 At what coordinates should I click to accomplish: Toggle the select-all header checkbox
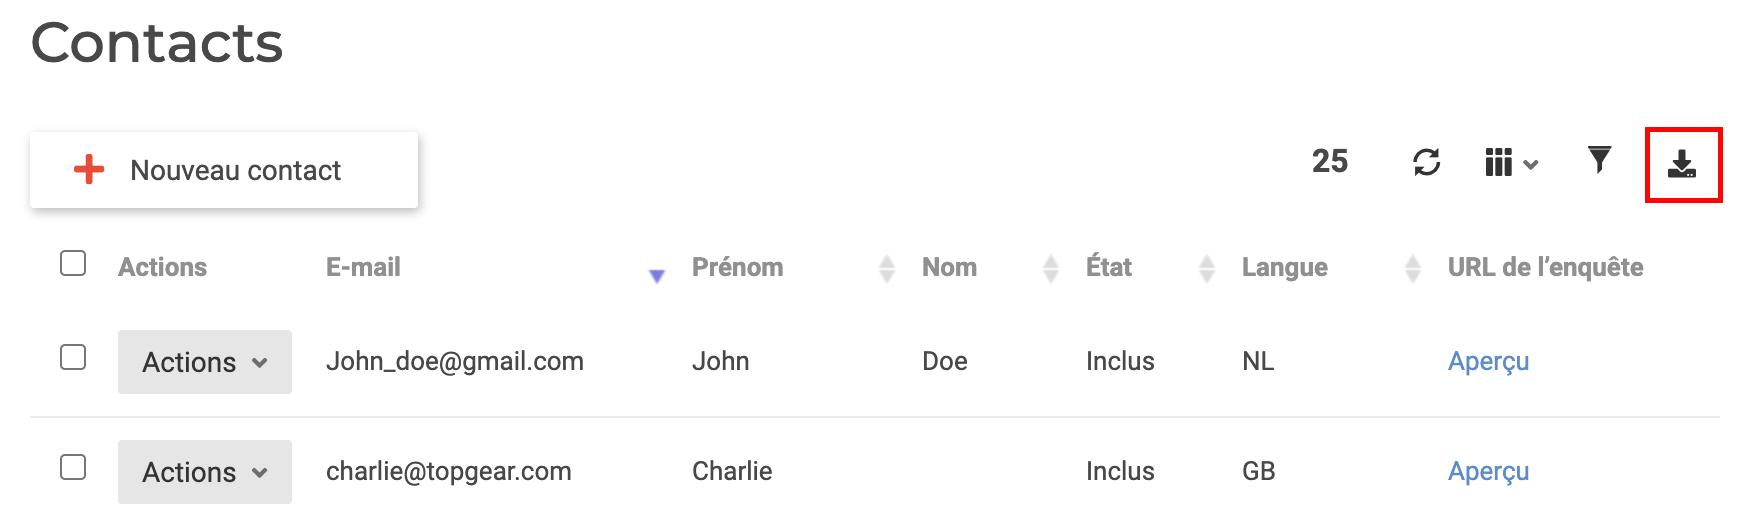tap(73, 263)
